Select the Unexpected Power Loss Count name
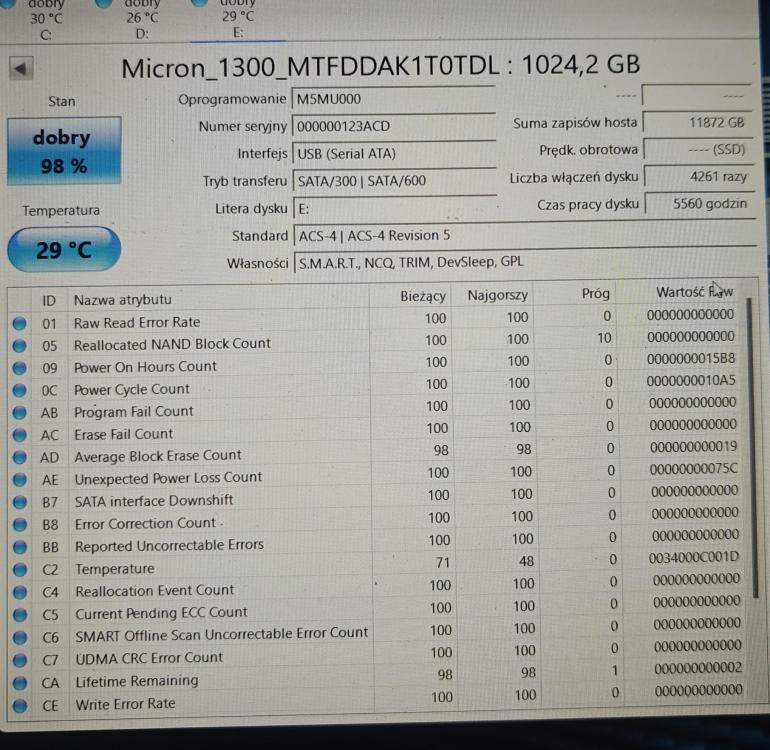 coord(168,478)
